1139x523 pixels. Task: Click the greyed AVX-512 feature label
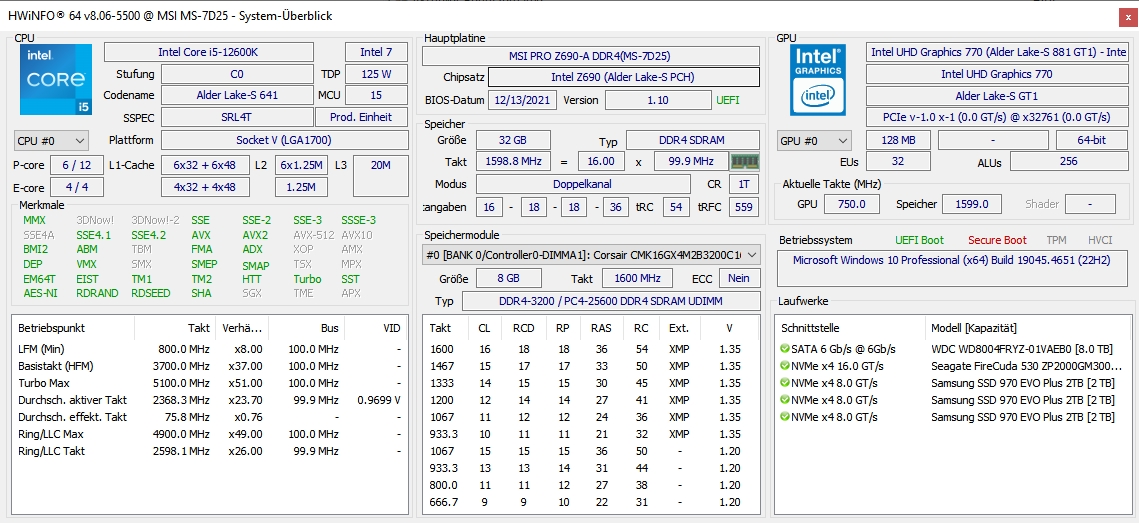click(313, 235)
